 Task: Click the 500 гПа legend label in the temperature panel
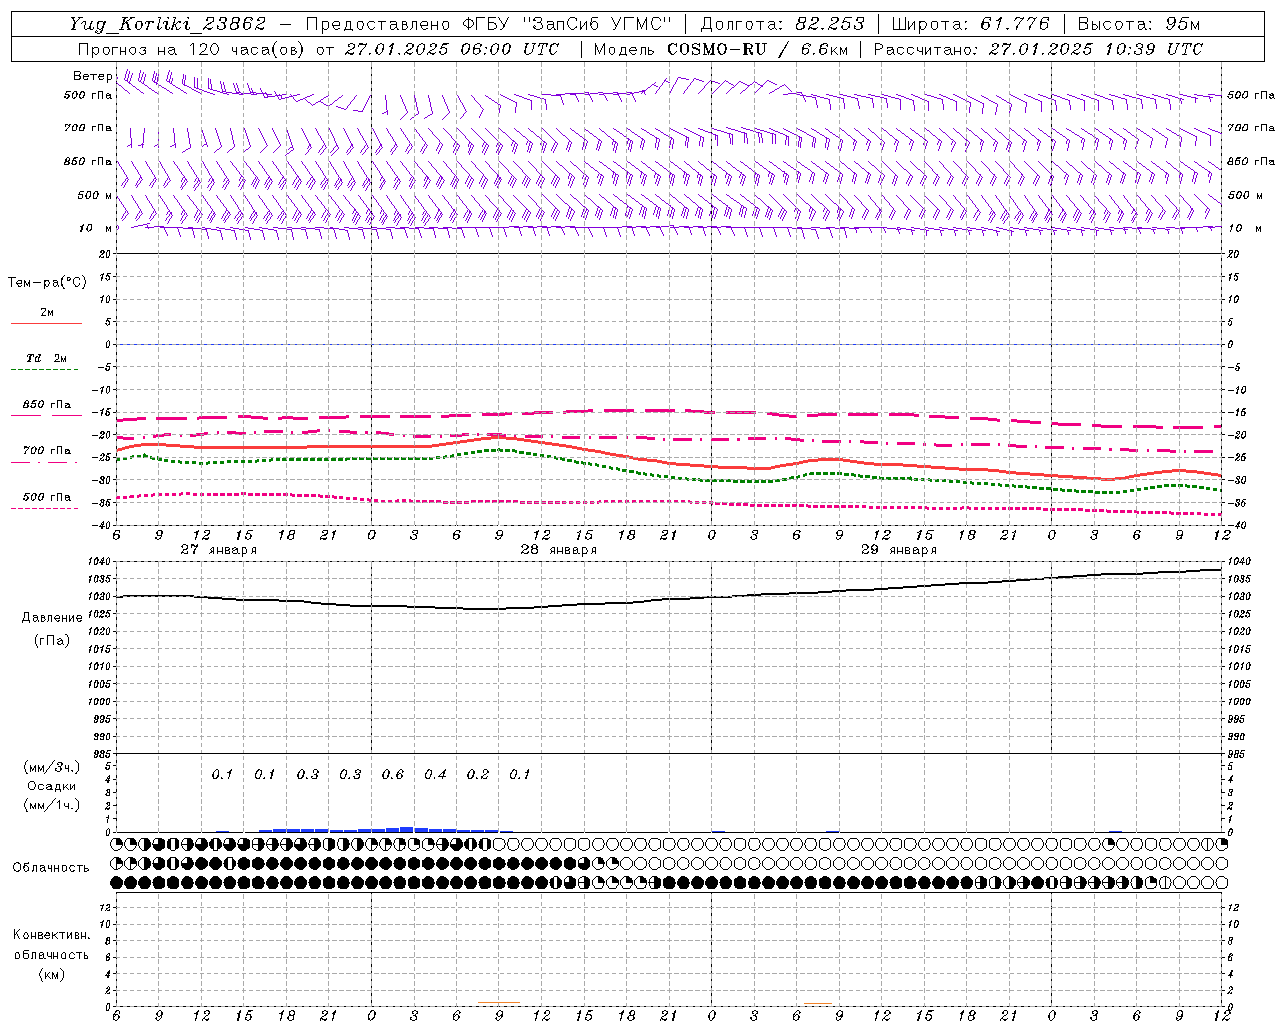47,497
